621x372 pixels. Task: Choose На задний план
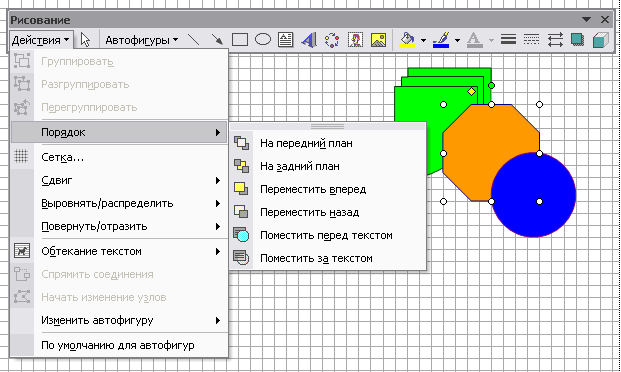click(328, 166)
